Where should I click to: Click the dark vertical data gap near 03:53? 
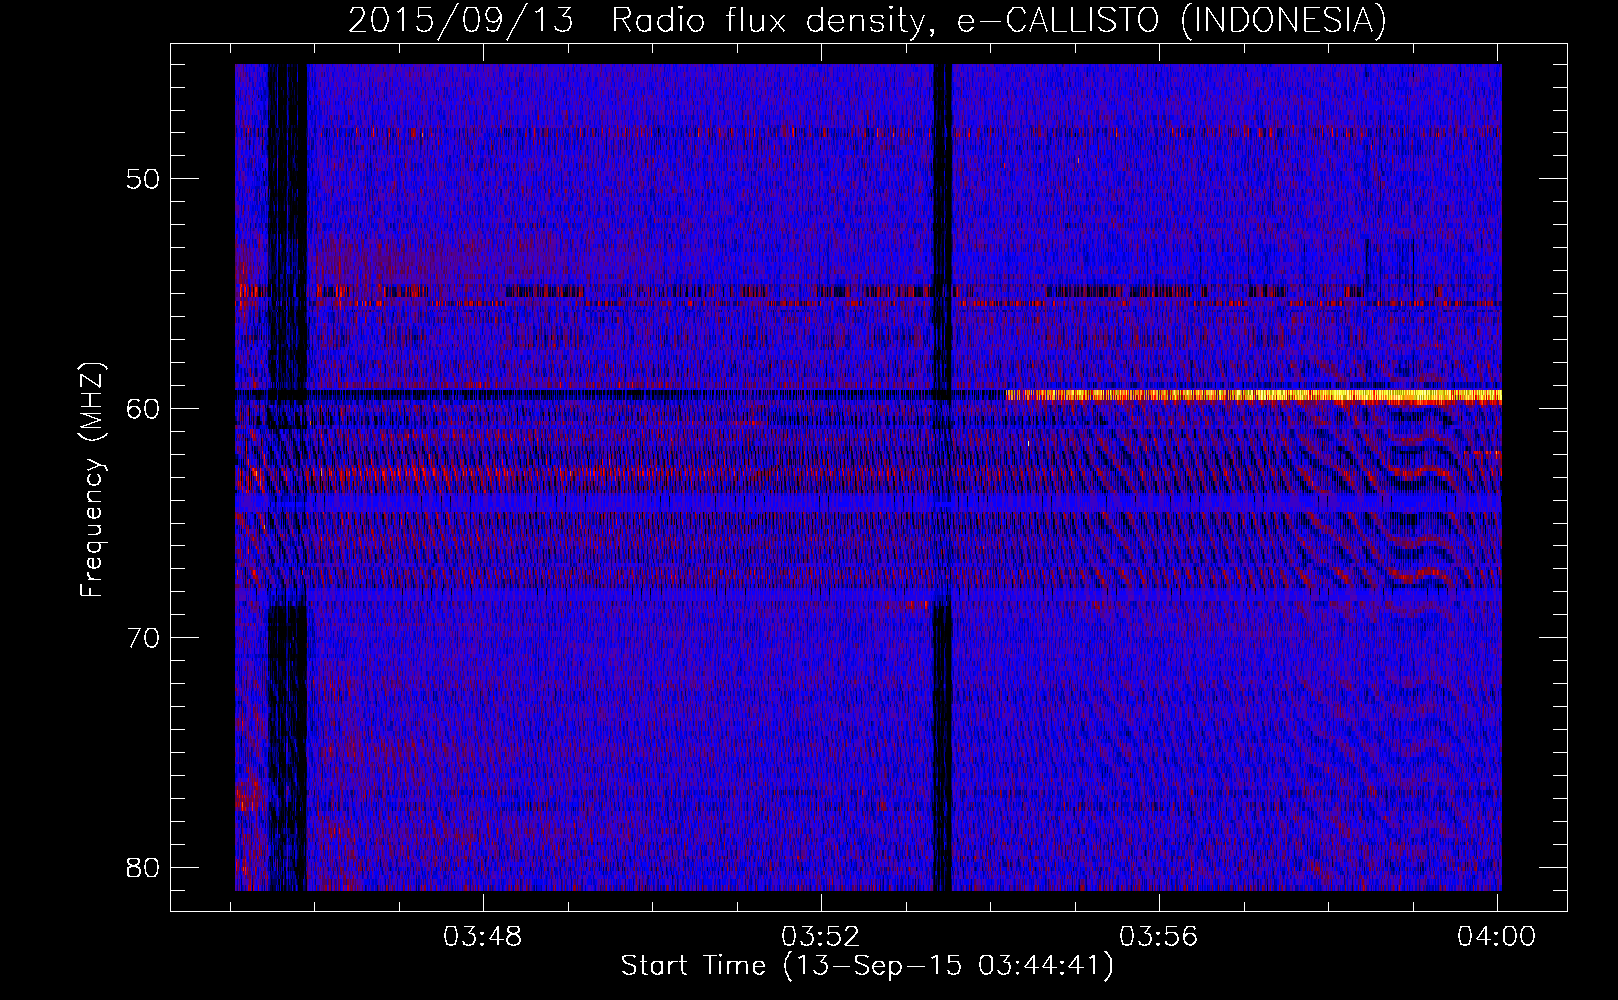click(x=942, y=477)
